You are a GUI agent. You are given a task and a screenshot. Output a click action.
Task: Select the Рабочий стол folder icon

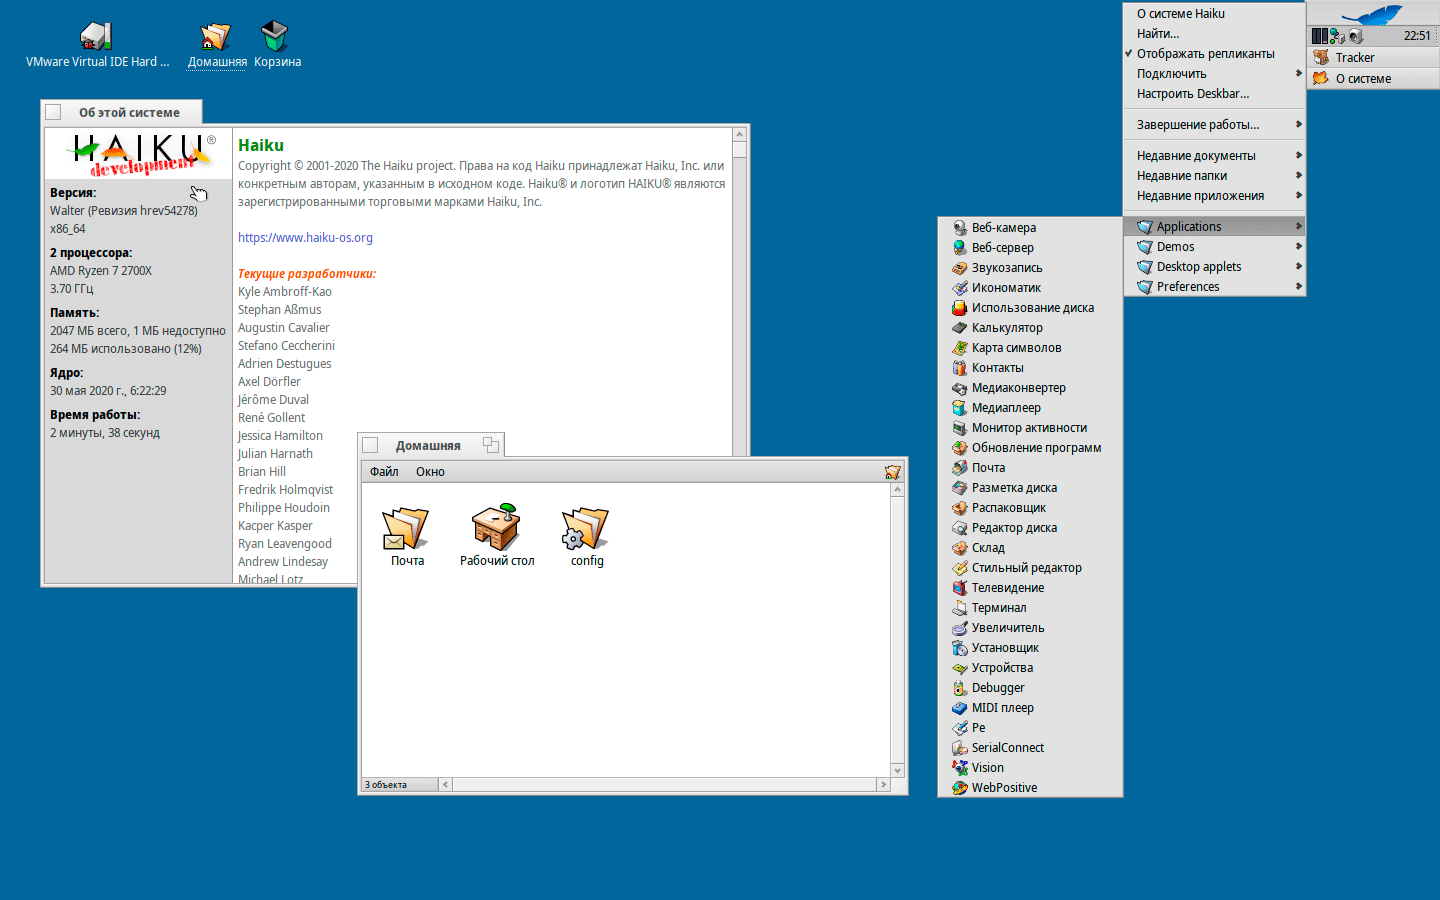coord(497,536)
